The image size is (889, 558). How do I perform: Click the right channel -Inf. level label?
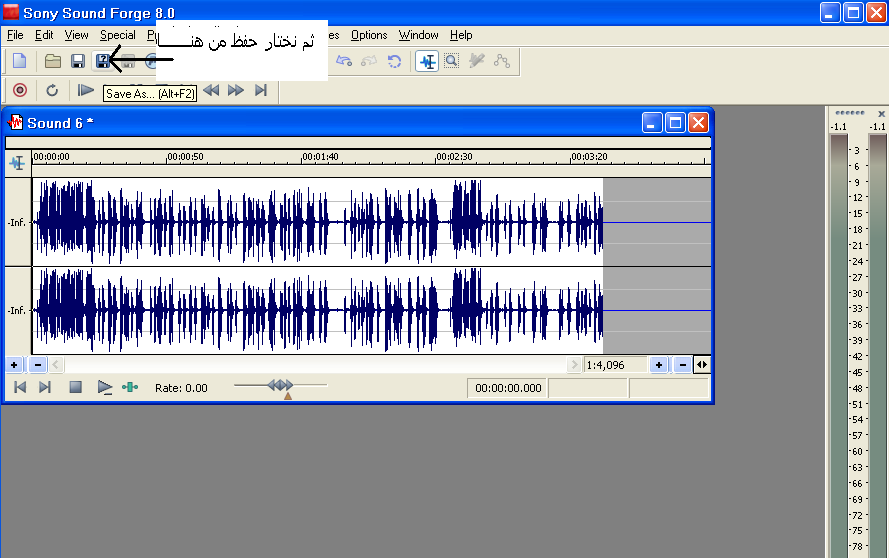(18, 310)
